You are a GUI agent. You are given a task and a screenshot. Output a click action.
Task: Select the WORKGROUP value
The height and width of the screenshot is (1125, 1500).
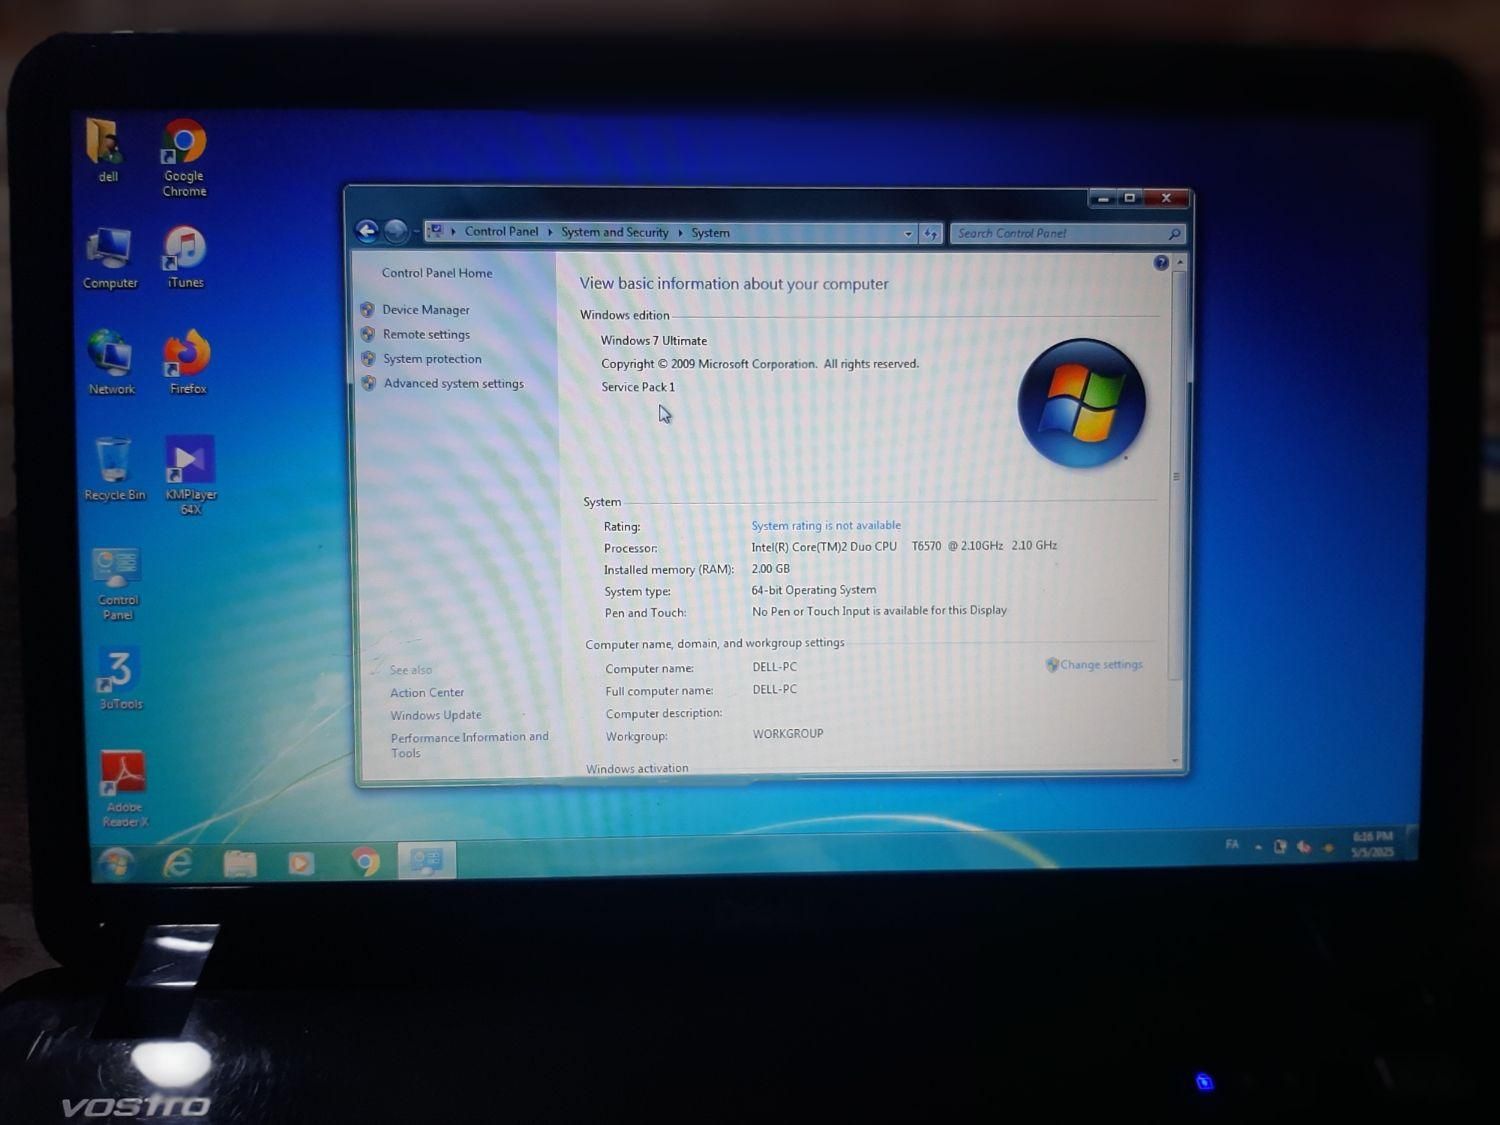coord(788,734)
